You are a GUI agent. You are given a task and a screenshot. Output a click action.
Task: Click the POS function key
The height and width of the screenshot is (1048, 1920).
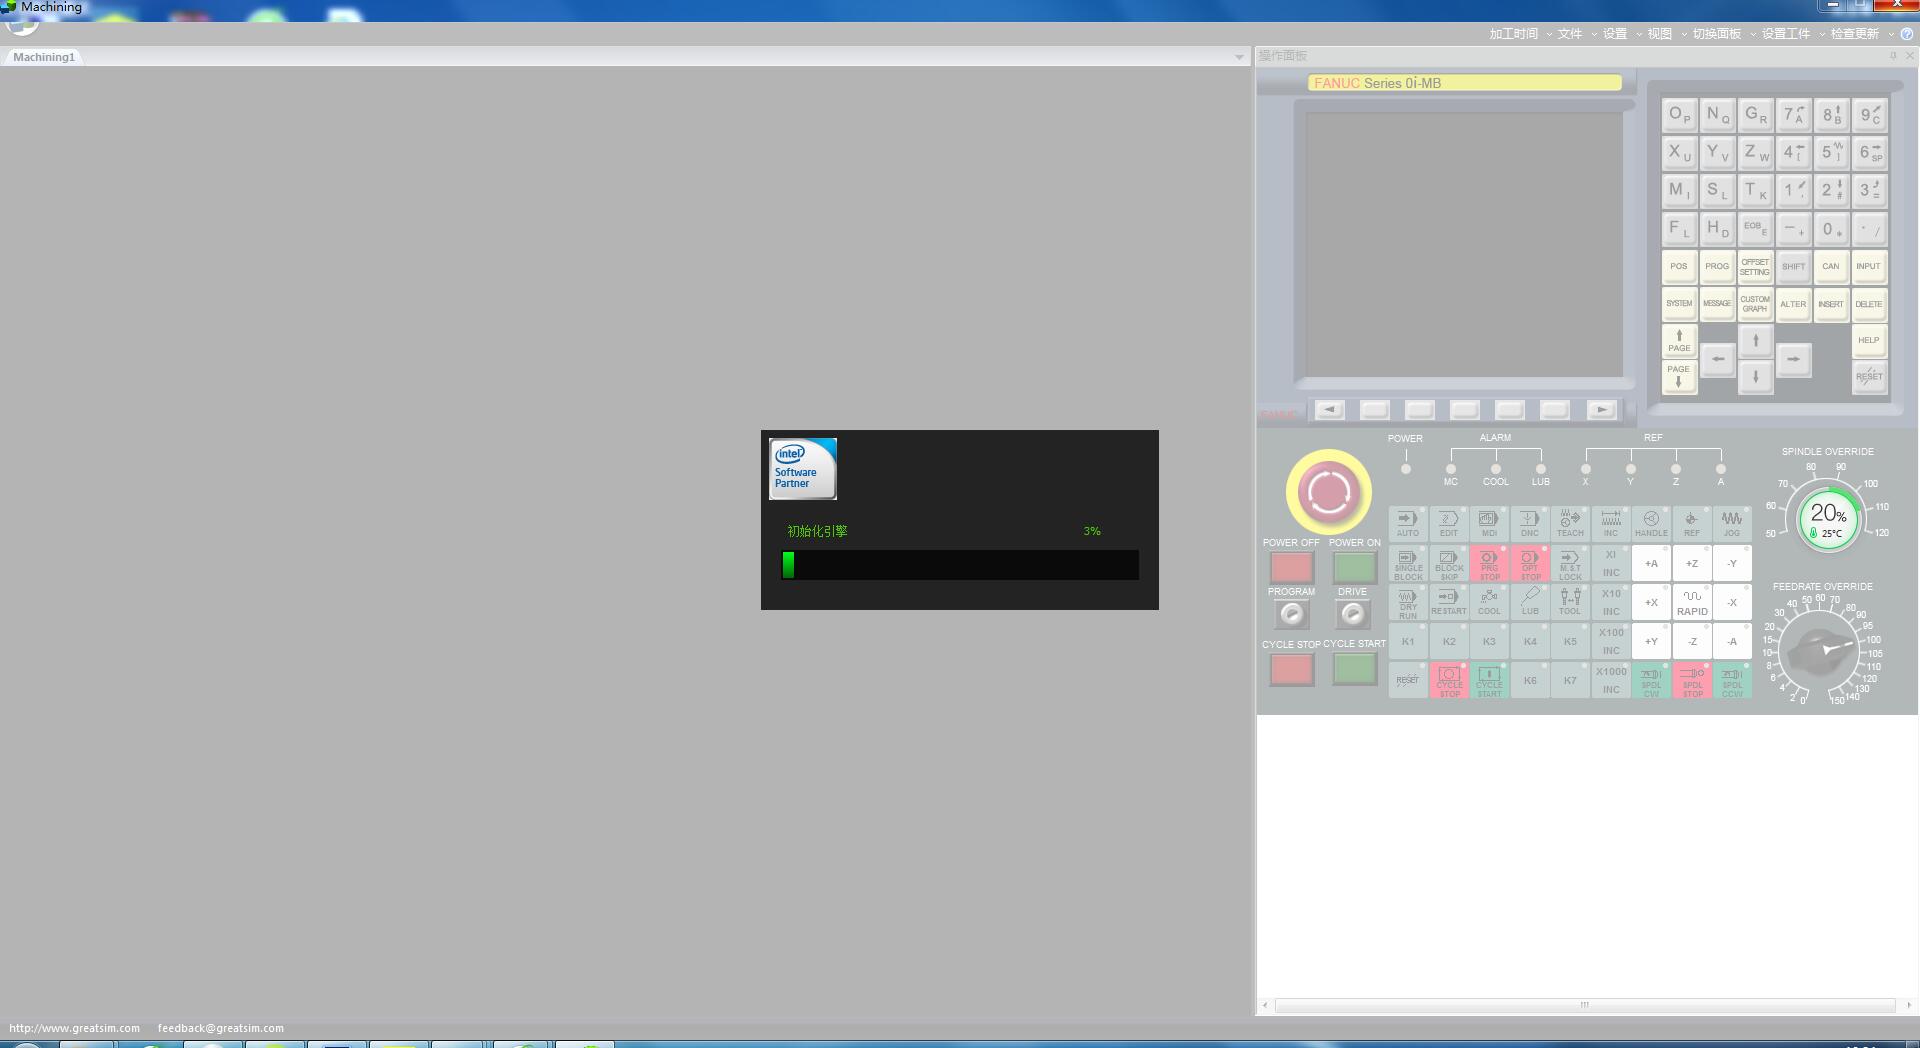pyautogui.click(x=1679, y=266)
